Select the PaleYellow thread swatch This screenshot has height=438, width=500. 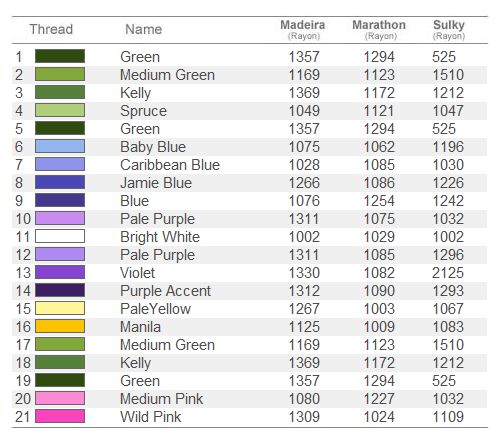click(60, 308)
